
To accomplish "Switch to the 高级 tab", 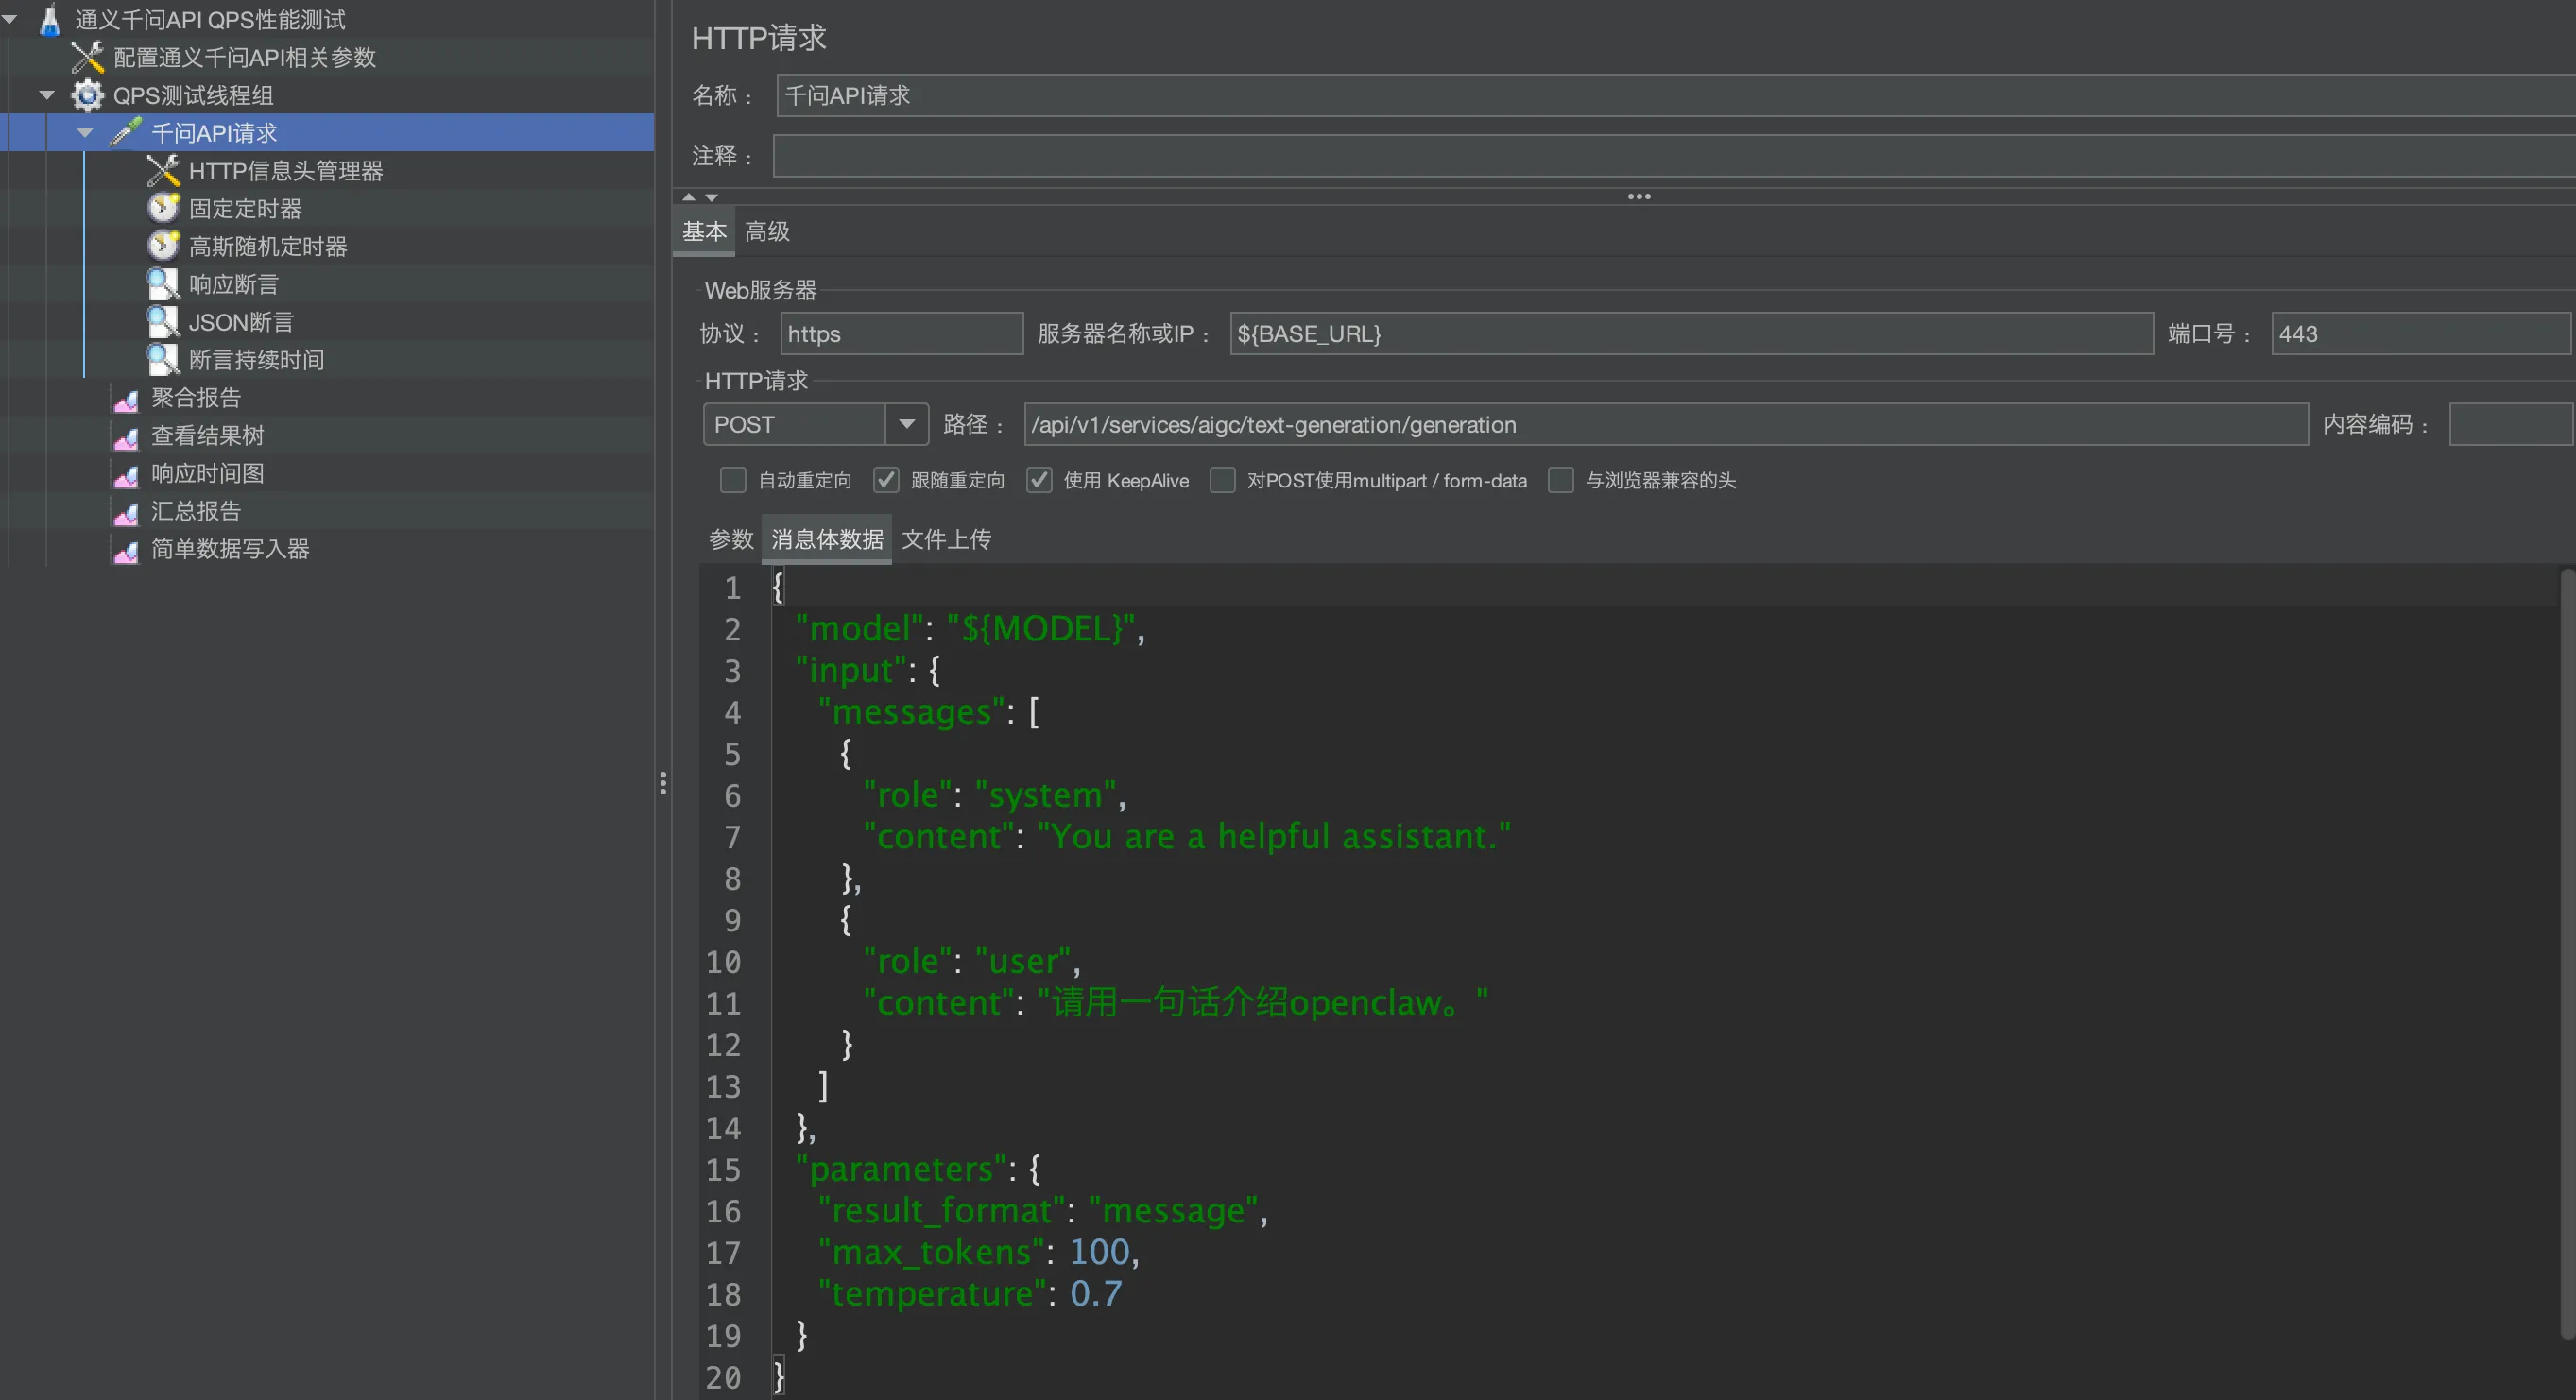I will [767, 232].
